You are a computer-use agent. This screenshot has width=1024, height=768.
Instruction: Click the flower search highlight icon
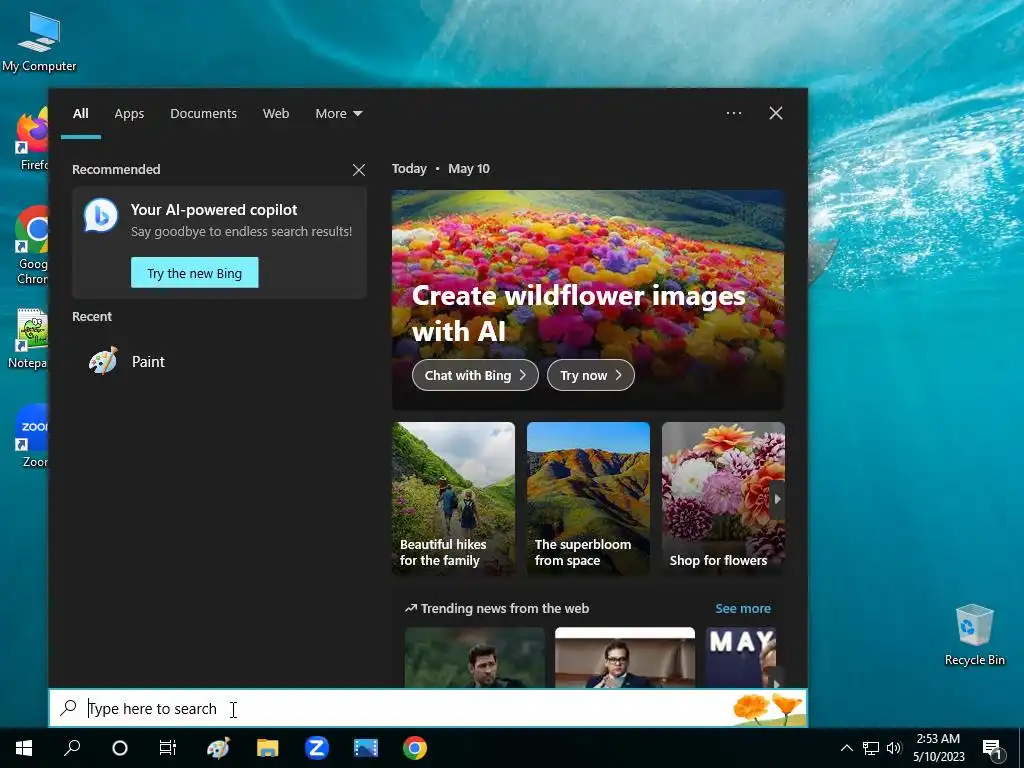(768, 709)
